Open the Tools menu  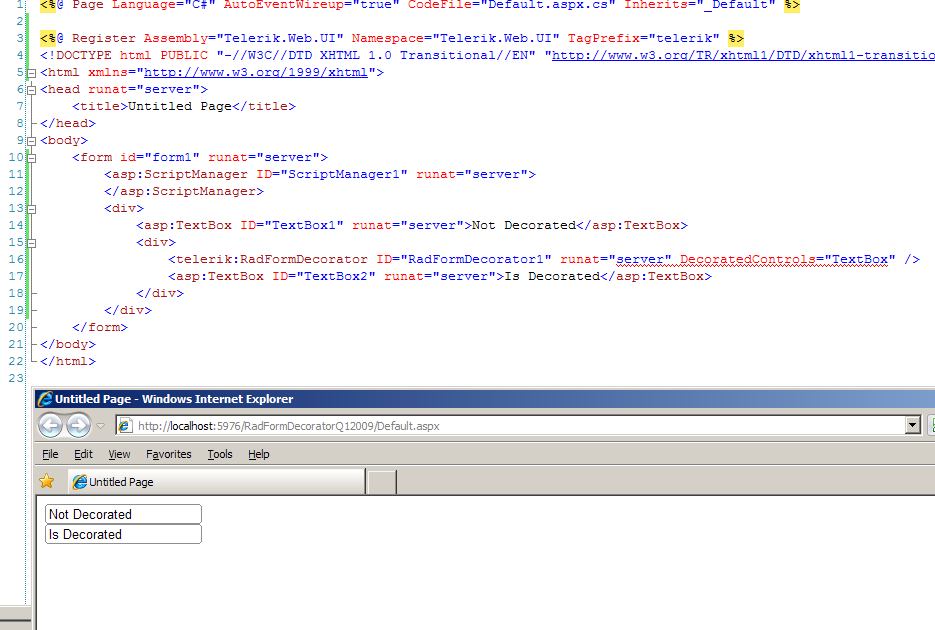point(220,454)
